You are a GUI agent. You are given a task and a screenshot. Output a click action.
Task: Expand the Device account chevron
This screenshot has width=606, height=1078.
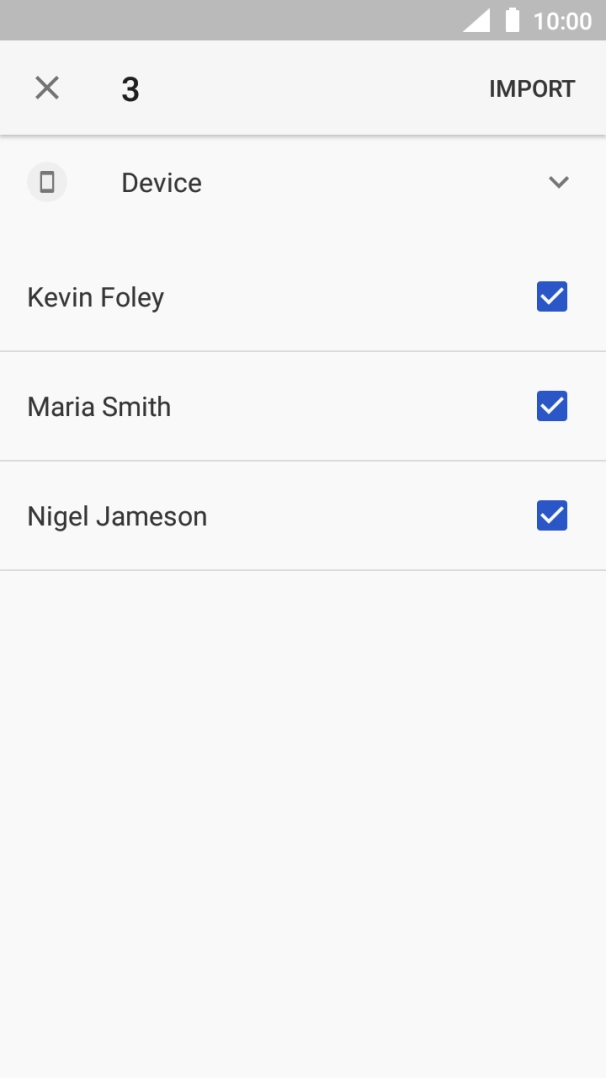(559, 183)
